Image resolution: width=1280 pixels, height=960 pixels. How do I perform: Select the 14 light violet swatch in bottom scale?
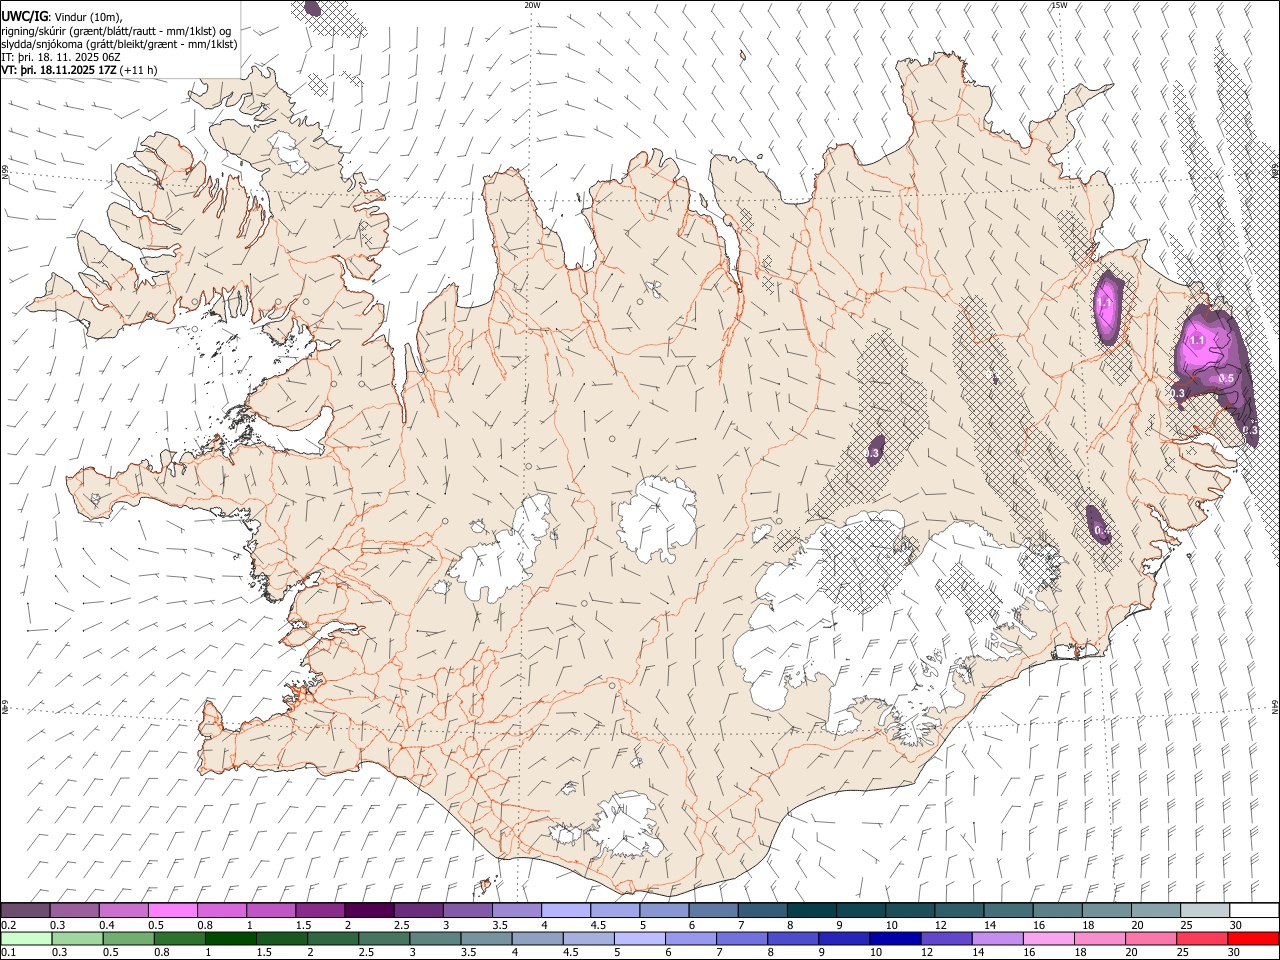tap(997, 938)
